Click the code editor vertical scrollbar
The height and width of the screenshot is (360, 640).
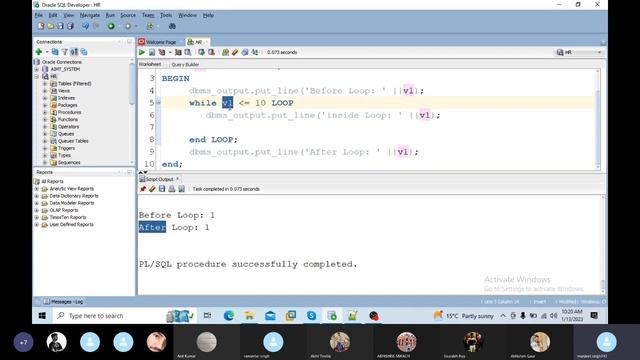[598, 118]
